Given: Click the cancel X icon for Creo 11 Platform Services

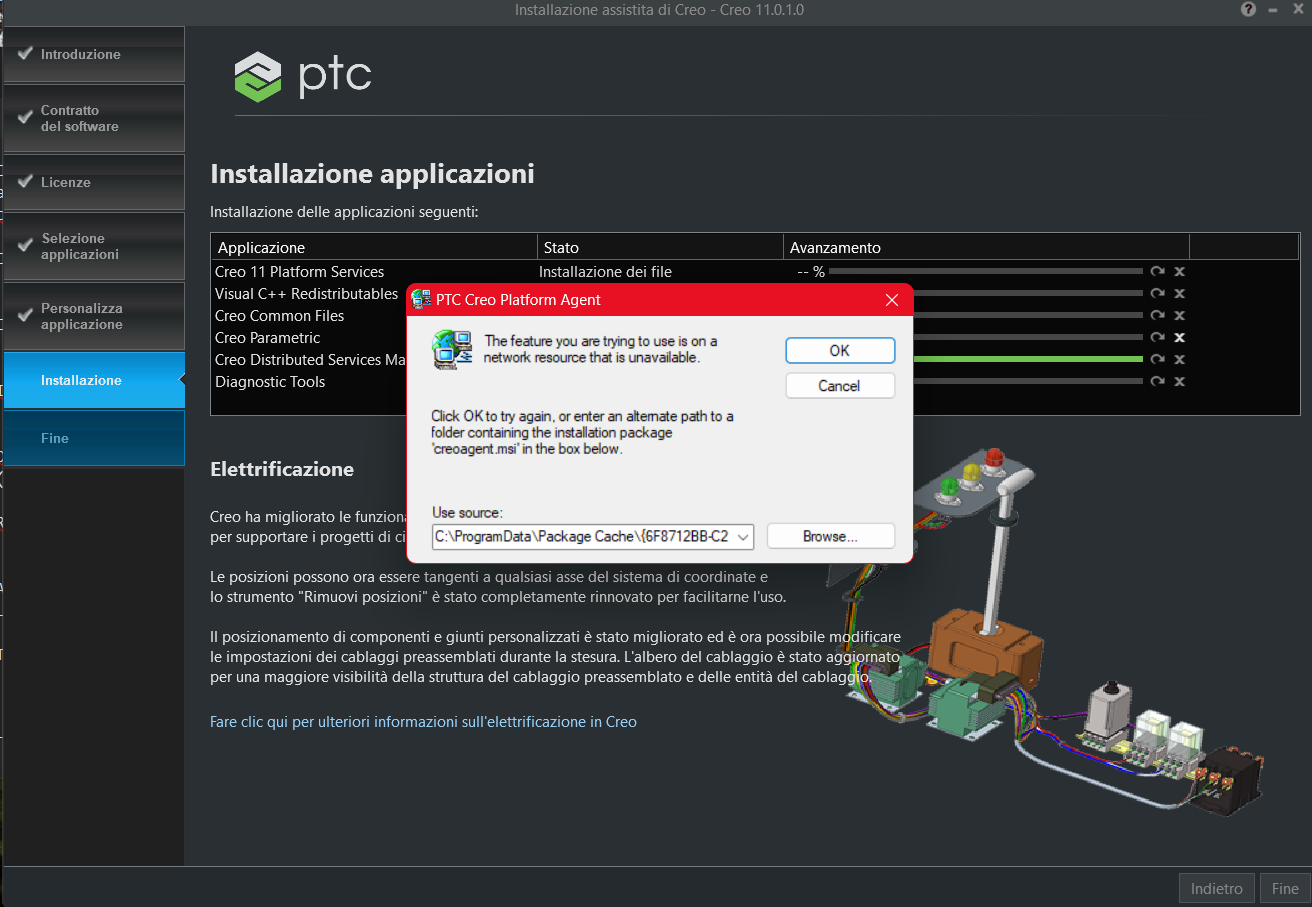Looking at the screenshot, I should pyautogui.click(x=1180, y=271).
